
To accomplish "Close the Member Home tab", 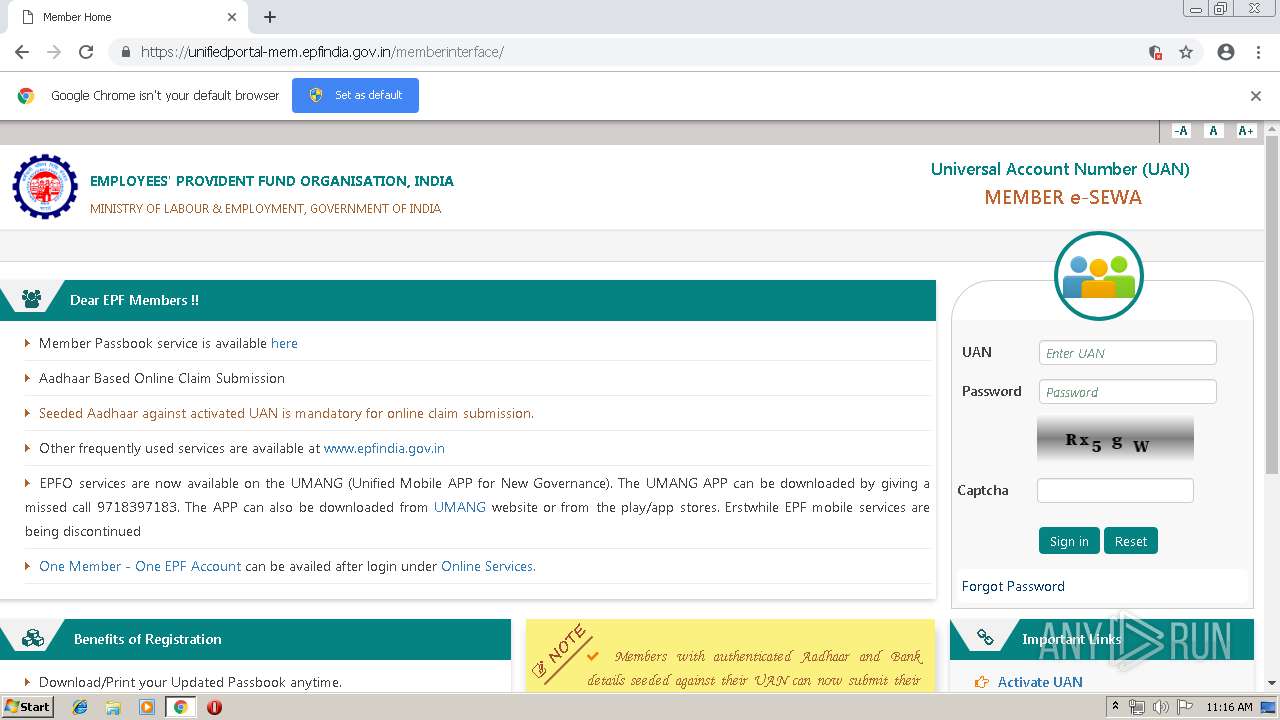I will coord(232,17).
